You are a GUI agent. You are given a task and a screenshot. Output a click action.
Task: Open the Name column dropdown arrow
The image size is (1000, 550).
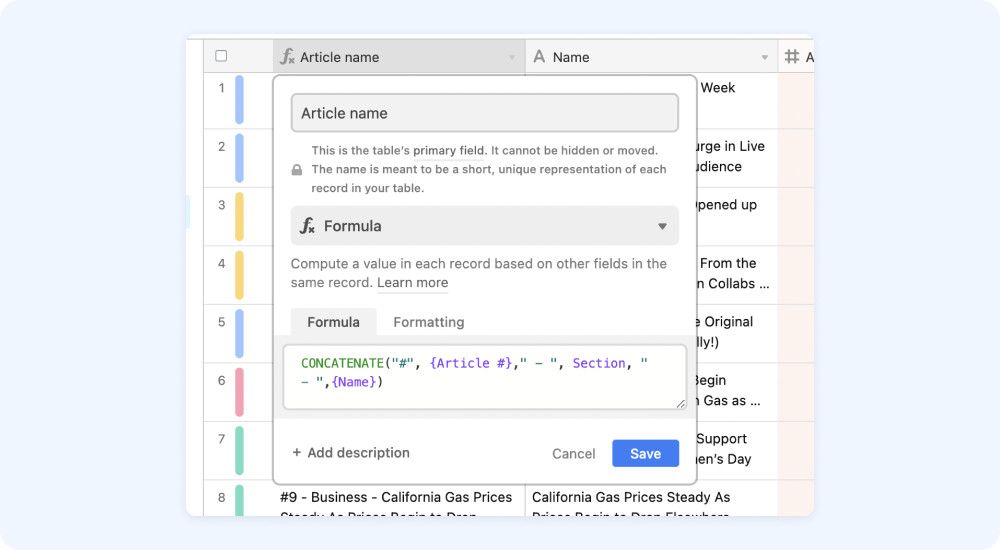click(765, 58)
